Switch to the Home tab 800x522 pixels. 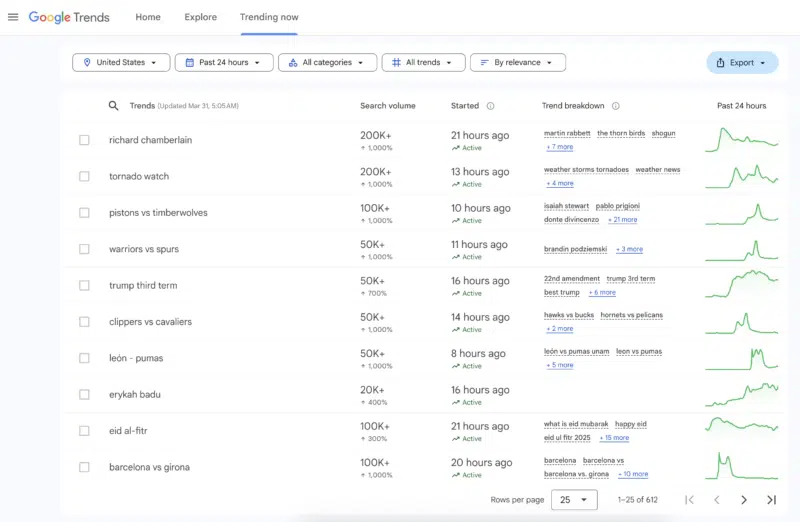148,17
